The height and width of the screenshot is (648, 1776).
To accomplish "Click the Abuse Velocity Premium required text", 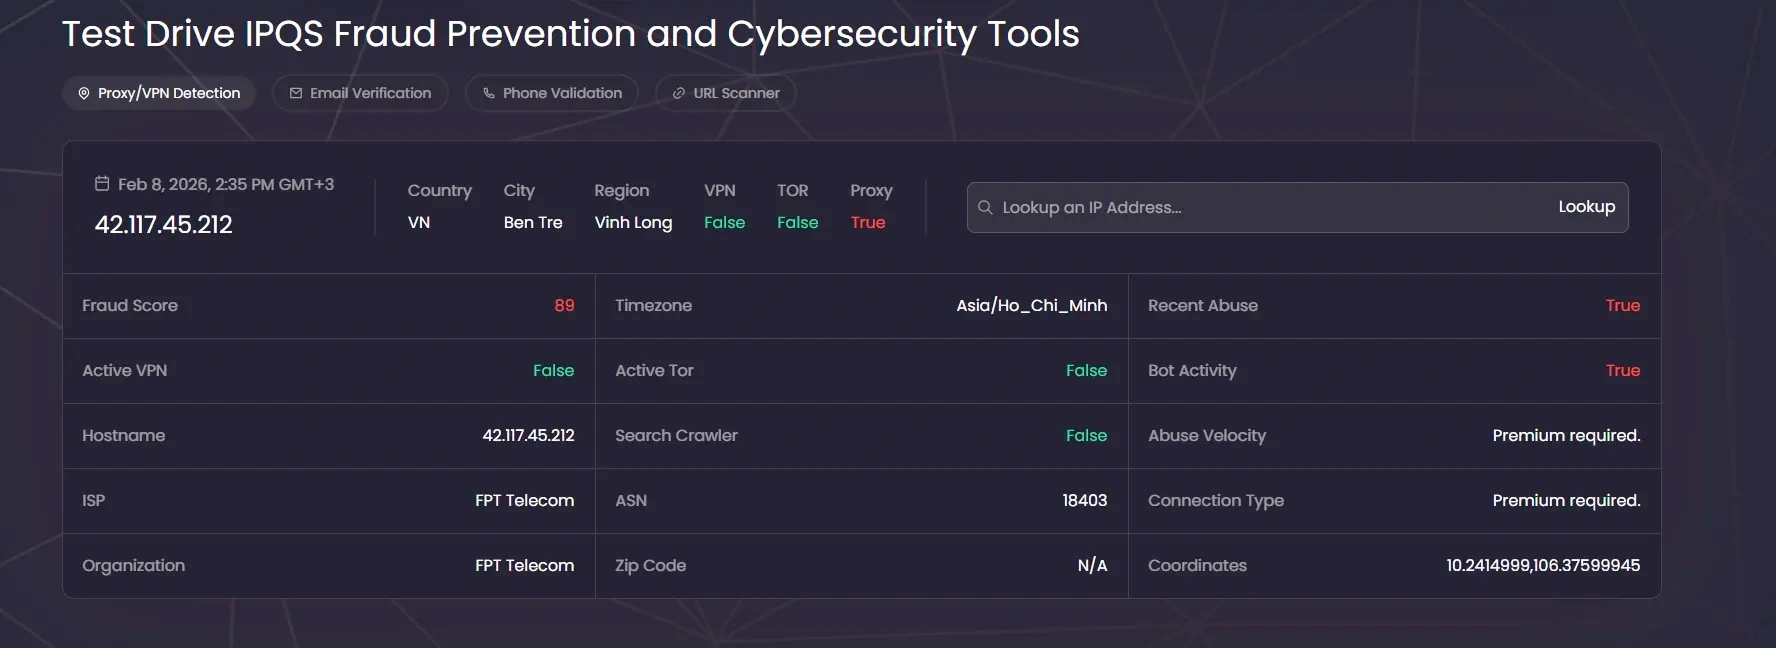I will (x=1566, y=436).
